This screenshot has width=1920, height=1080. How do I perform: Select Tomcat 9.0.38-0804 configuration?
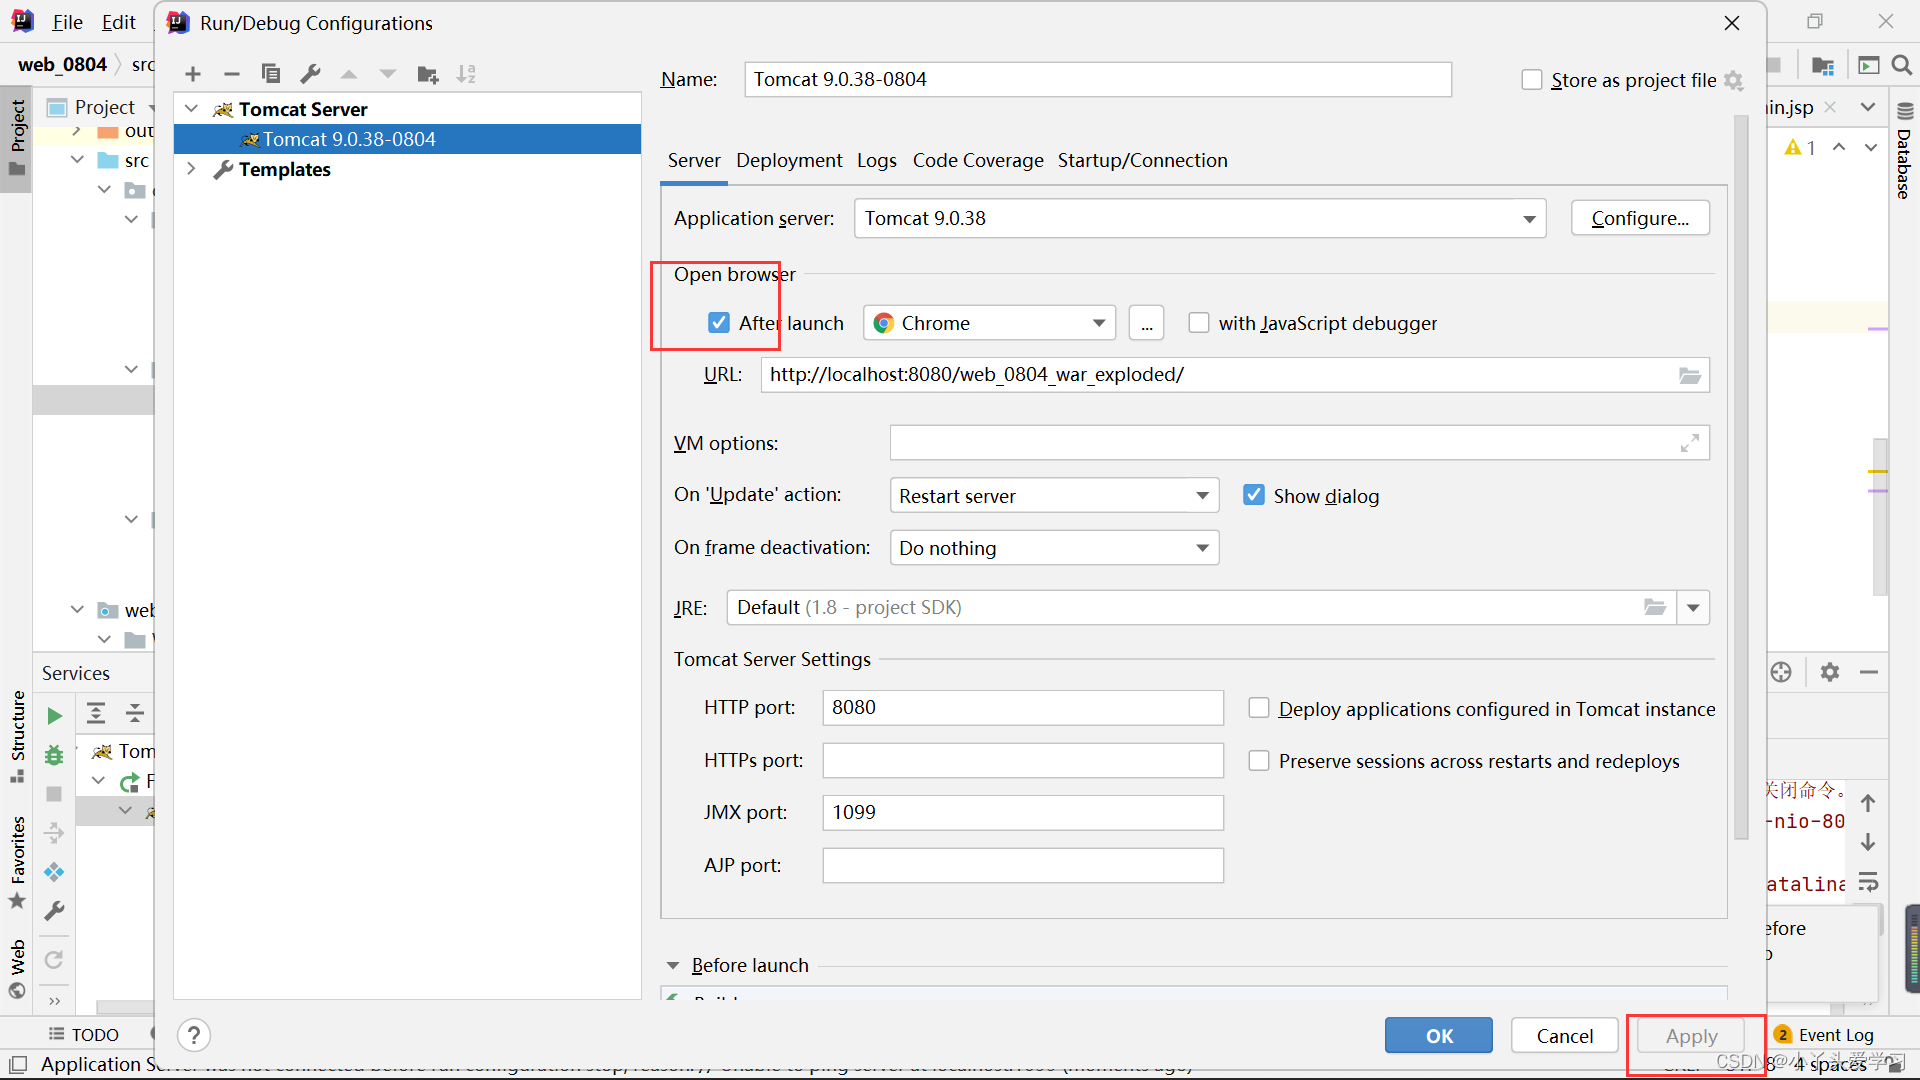(x=407, y=139)
